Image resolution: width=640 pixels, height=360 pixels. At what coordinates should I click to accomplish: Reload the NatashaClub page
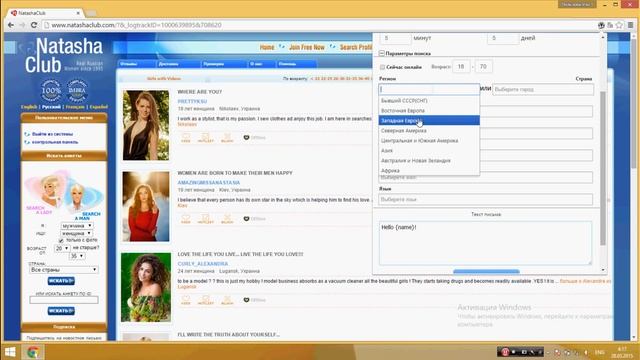[34, 25]
